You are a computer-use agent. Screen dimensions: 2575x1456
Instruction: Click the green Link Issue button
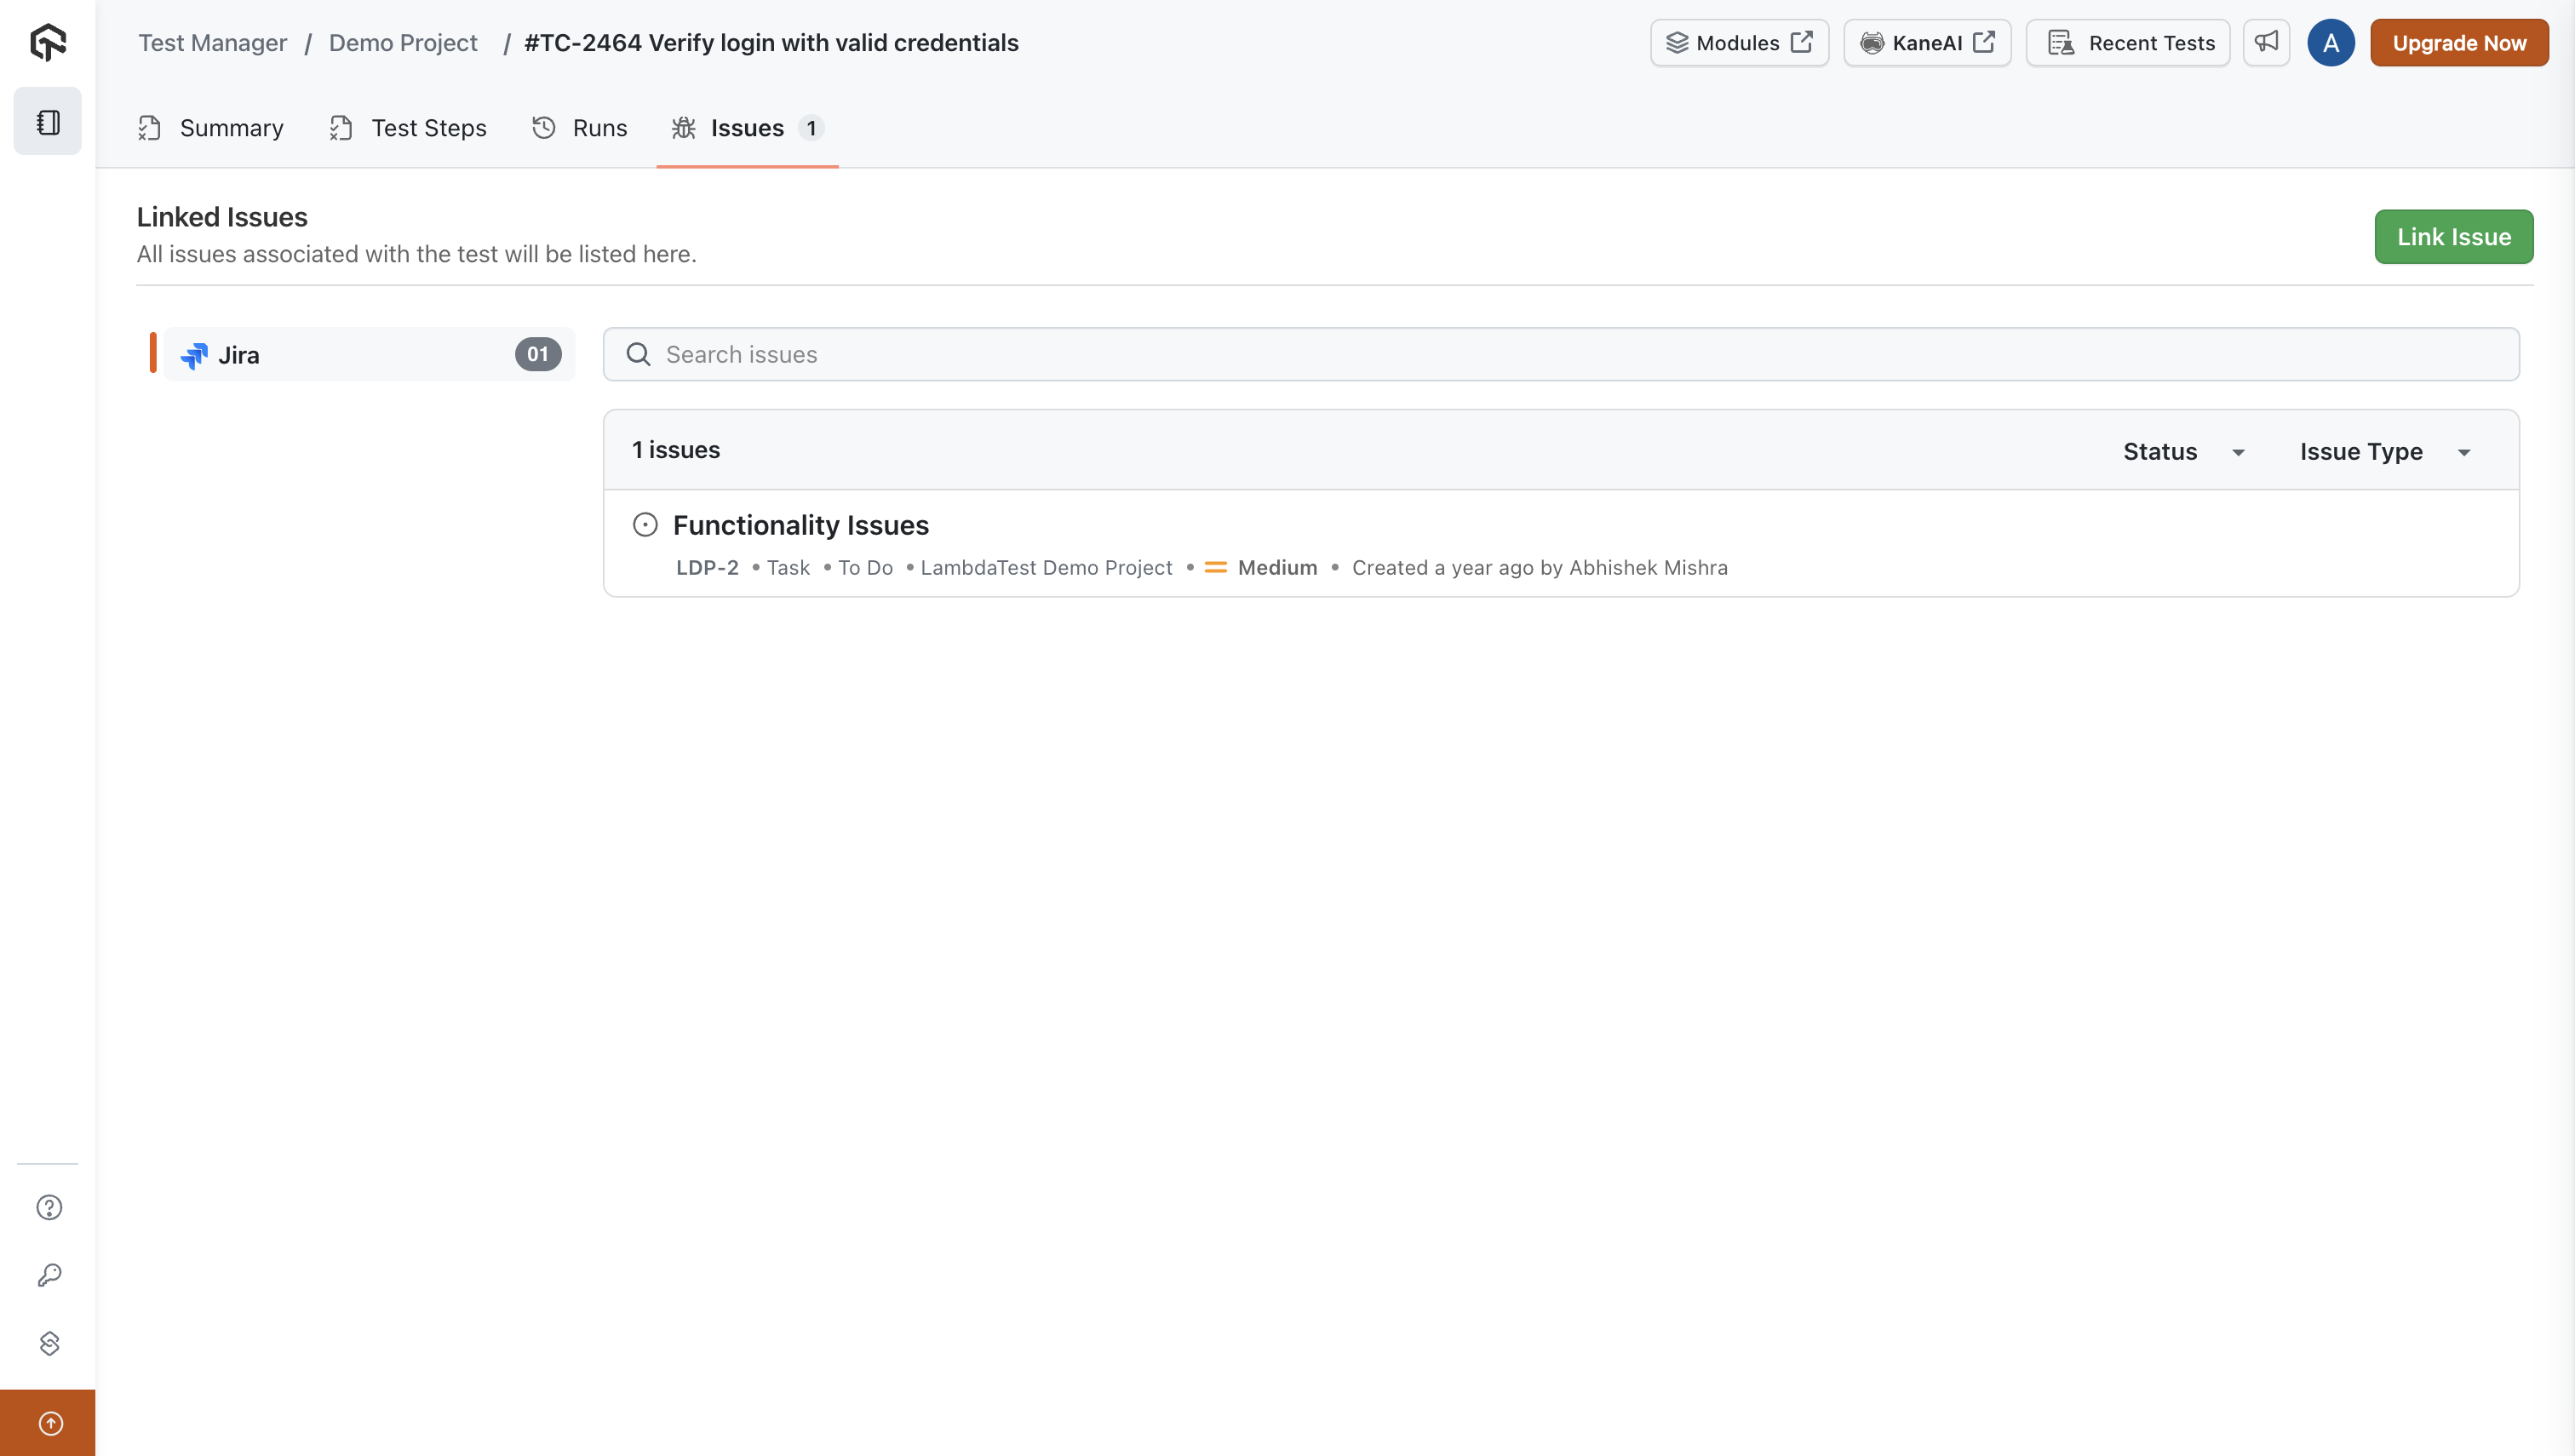[x=2454, y=236]
